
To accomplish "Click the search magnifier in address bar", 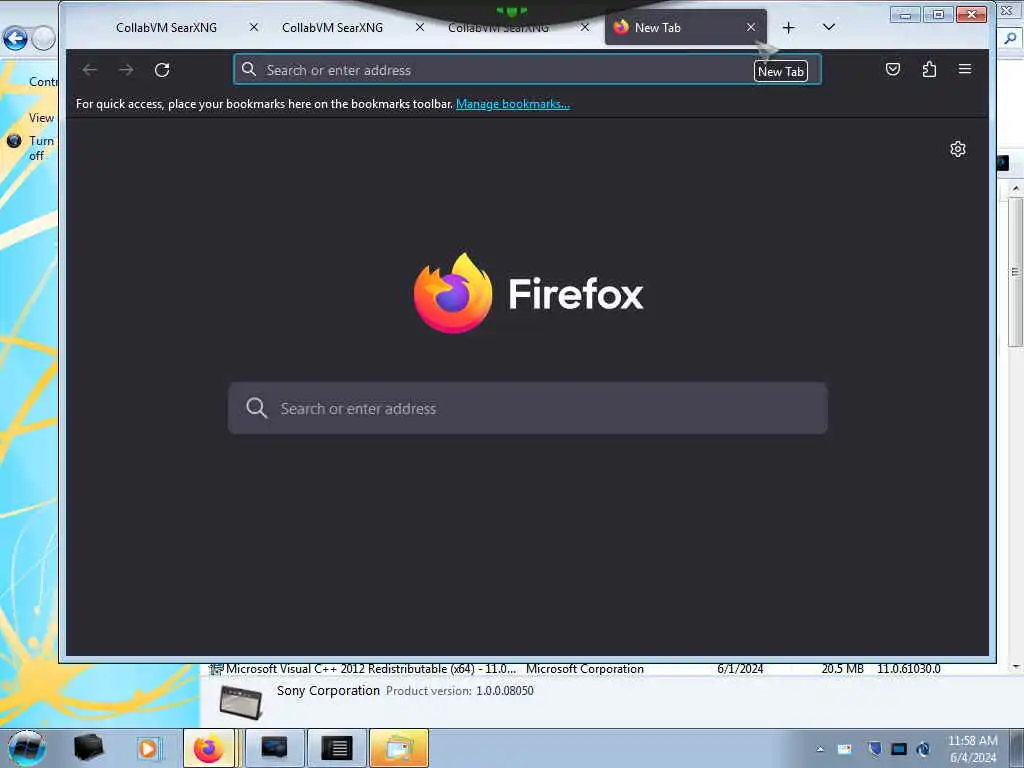I will 249,69.
